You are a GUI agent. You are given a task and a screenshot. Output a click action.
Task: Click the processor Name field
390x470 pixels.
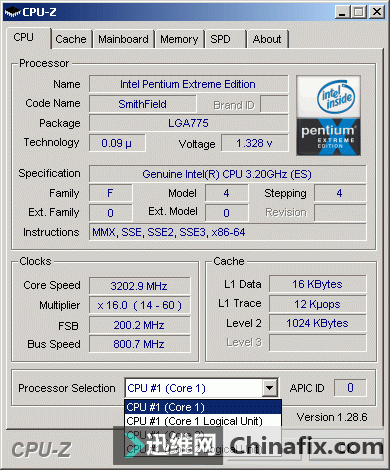pyautogui.click(x=188, y=84)
